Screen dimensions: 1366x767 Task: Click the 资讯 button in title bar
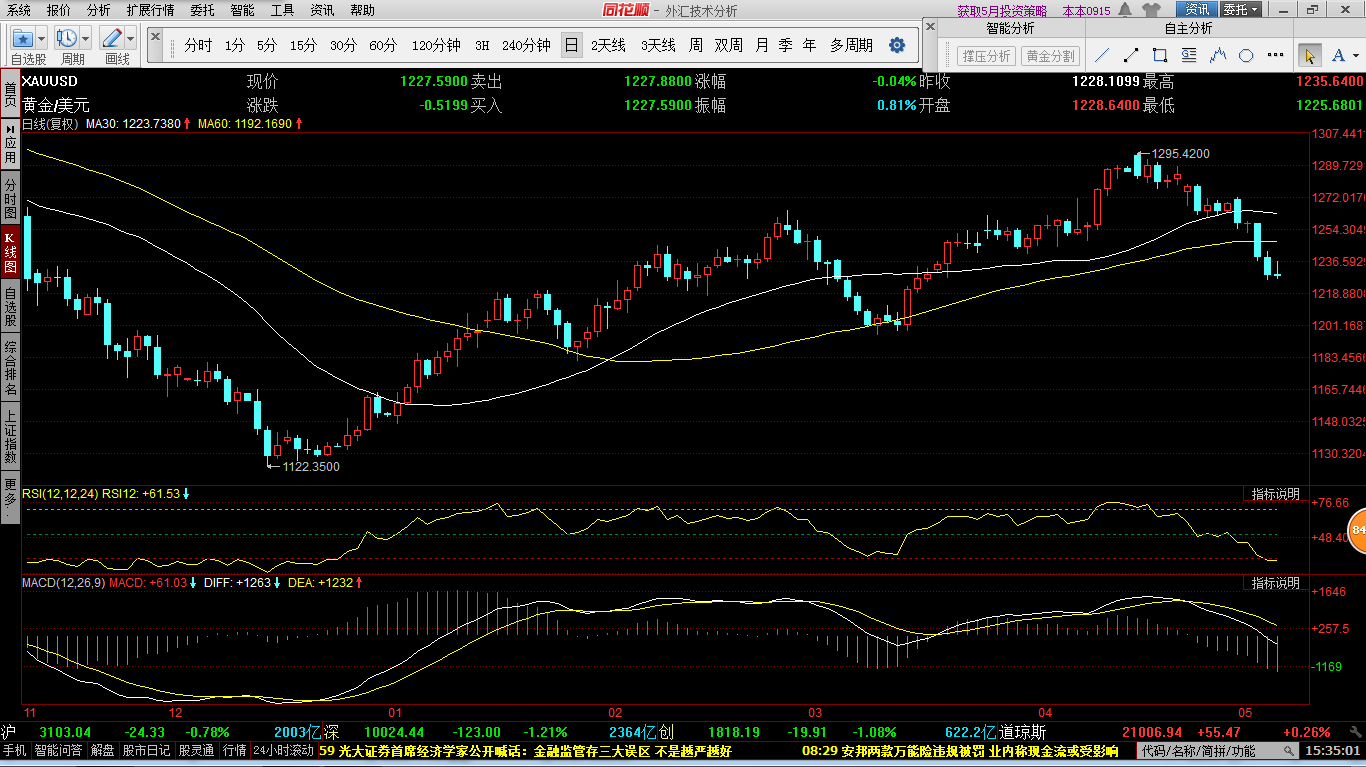(x=1198, y=10)
